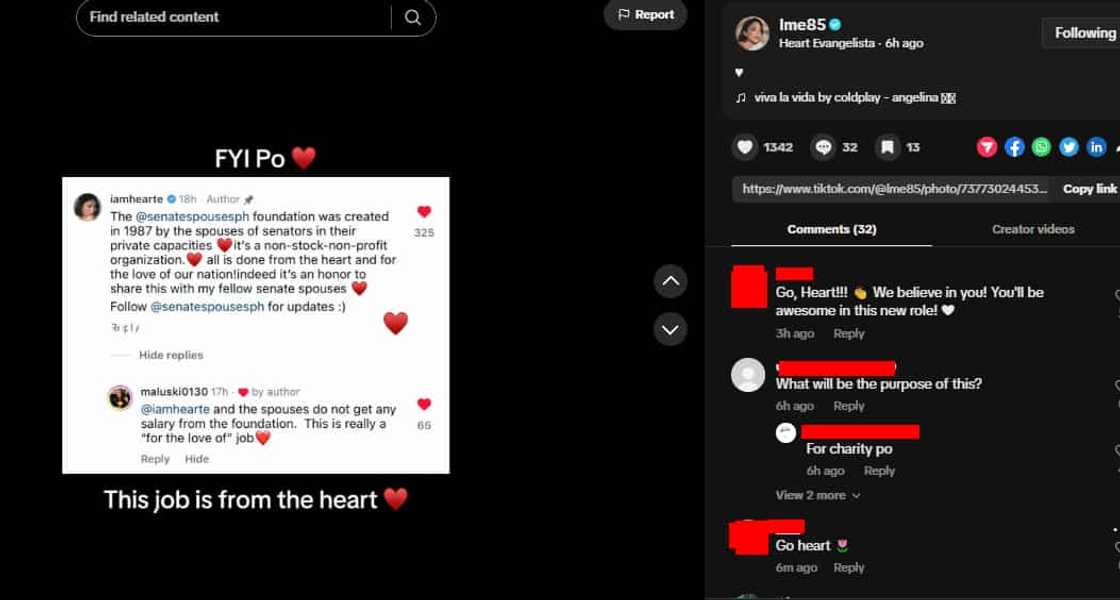Switch to the Creator videos tab
Viewport: 1120px width, 600px height.
pyautogui.click(x=1032, y=229)
